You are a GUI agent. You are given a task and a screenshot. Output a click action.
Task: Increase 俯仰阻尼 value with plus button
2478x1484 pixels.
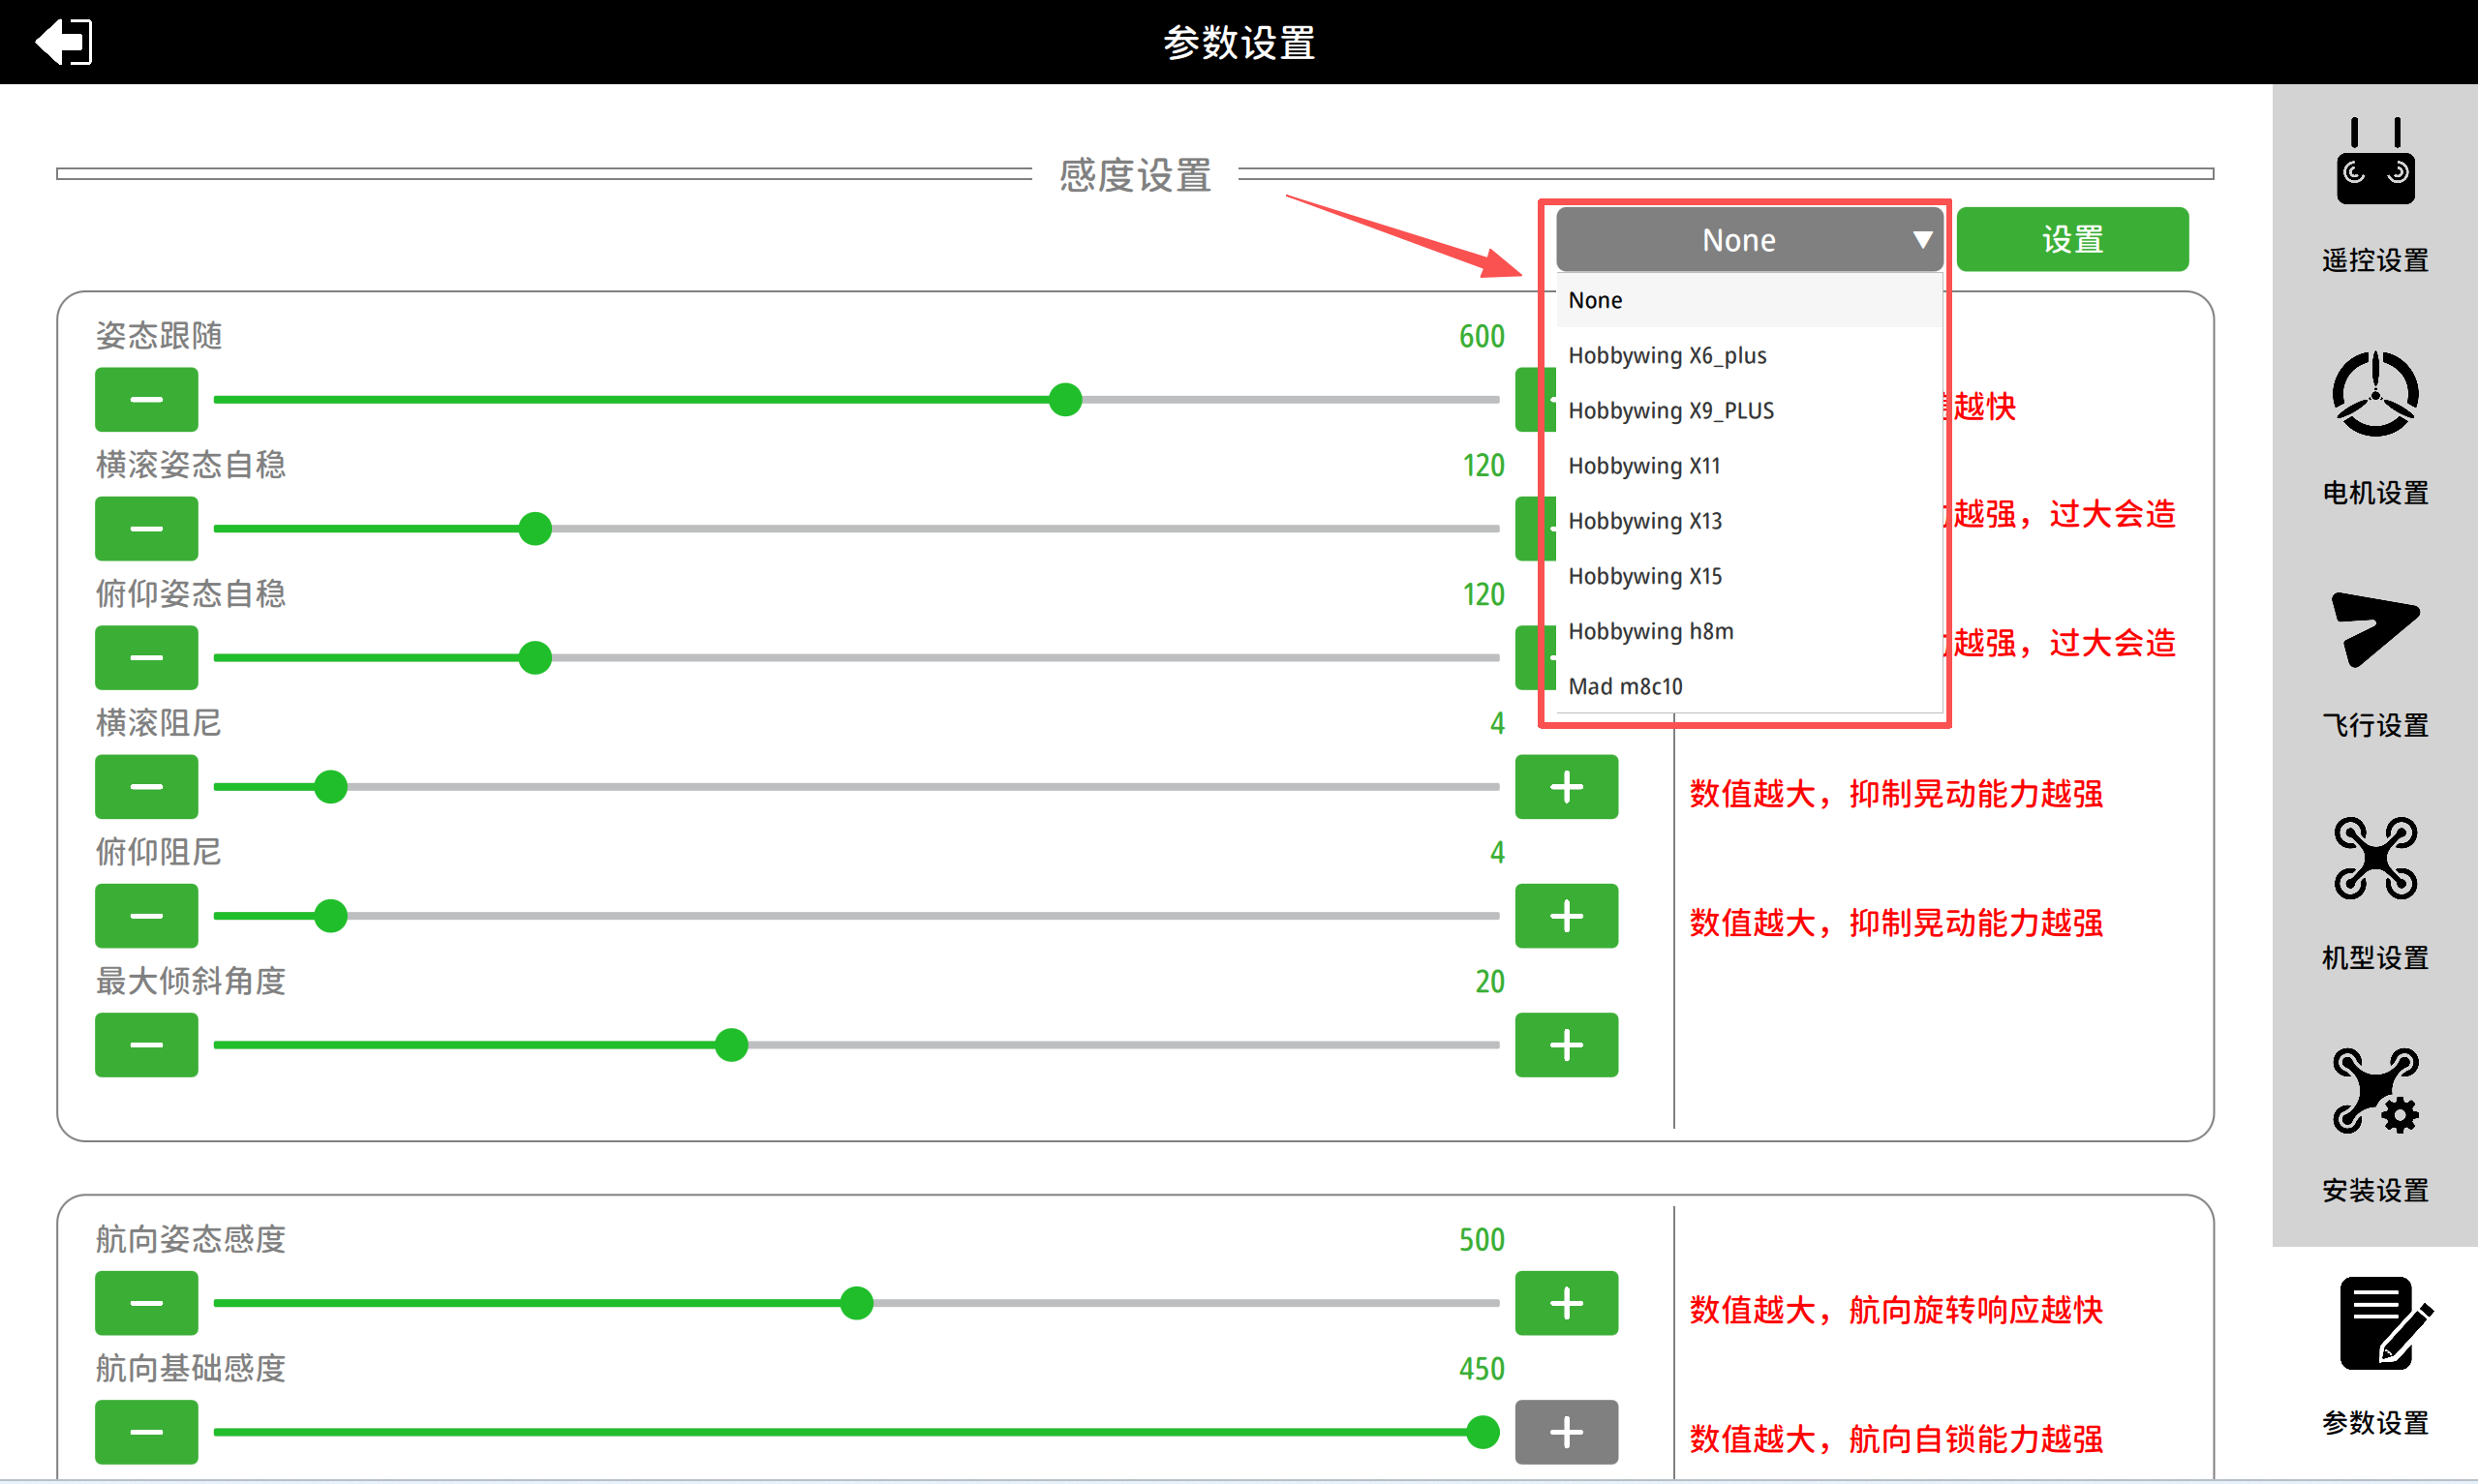[1566, 916]
